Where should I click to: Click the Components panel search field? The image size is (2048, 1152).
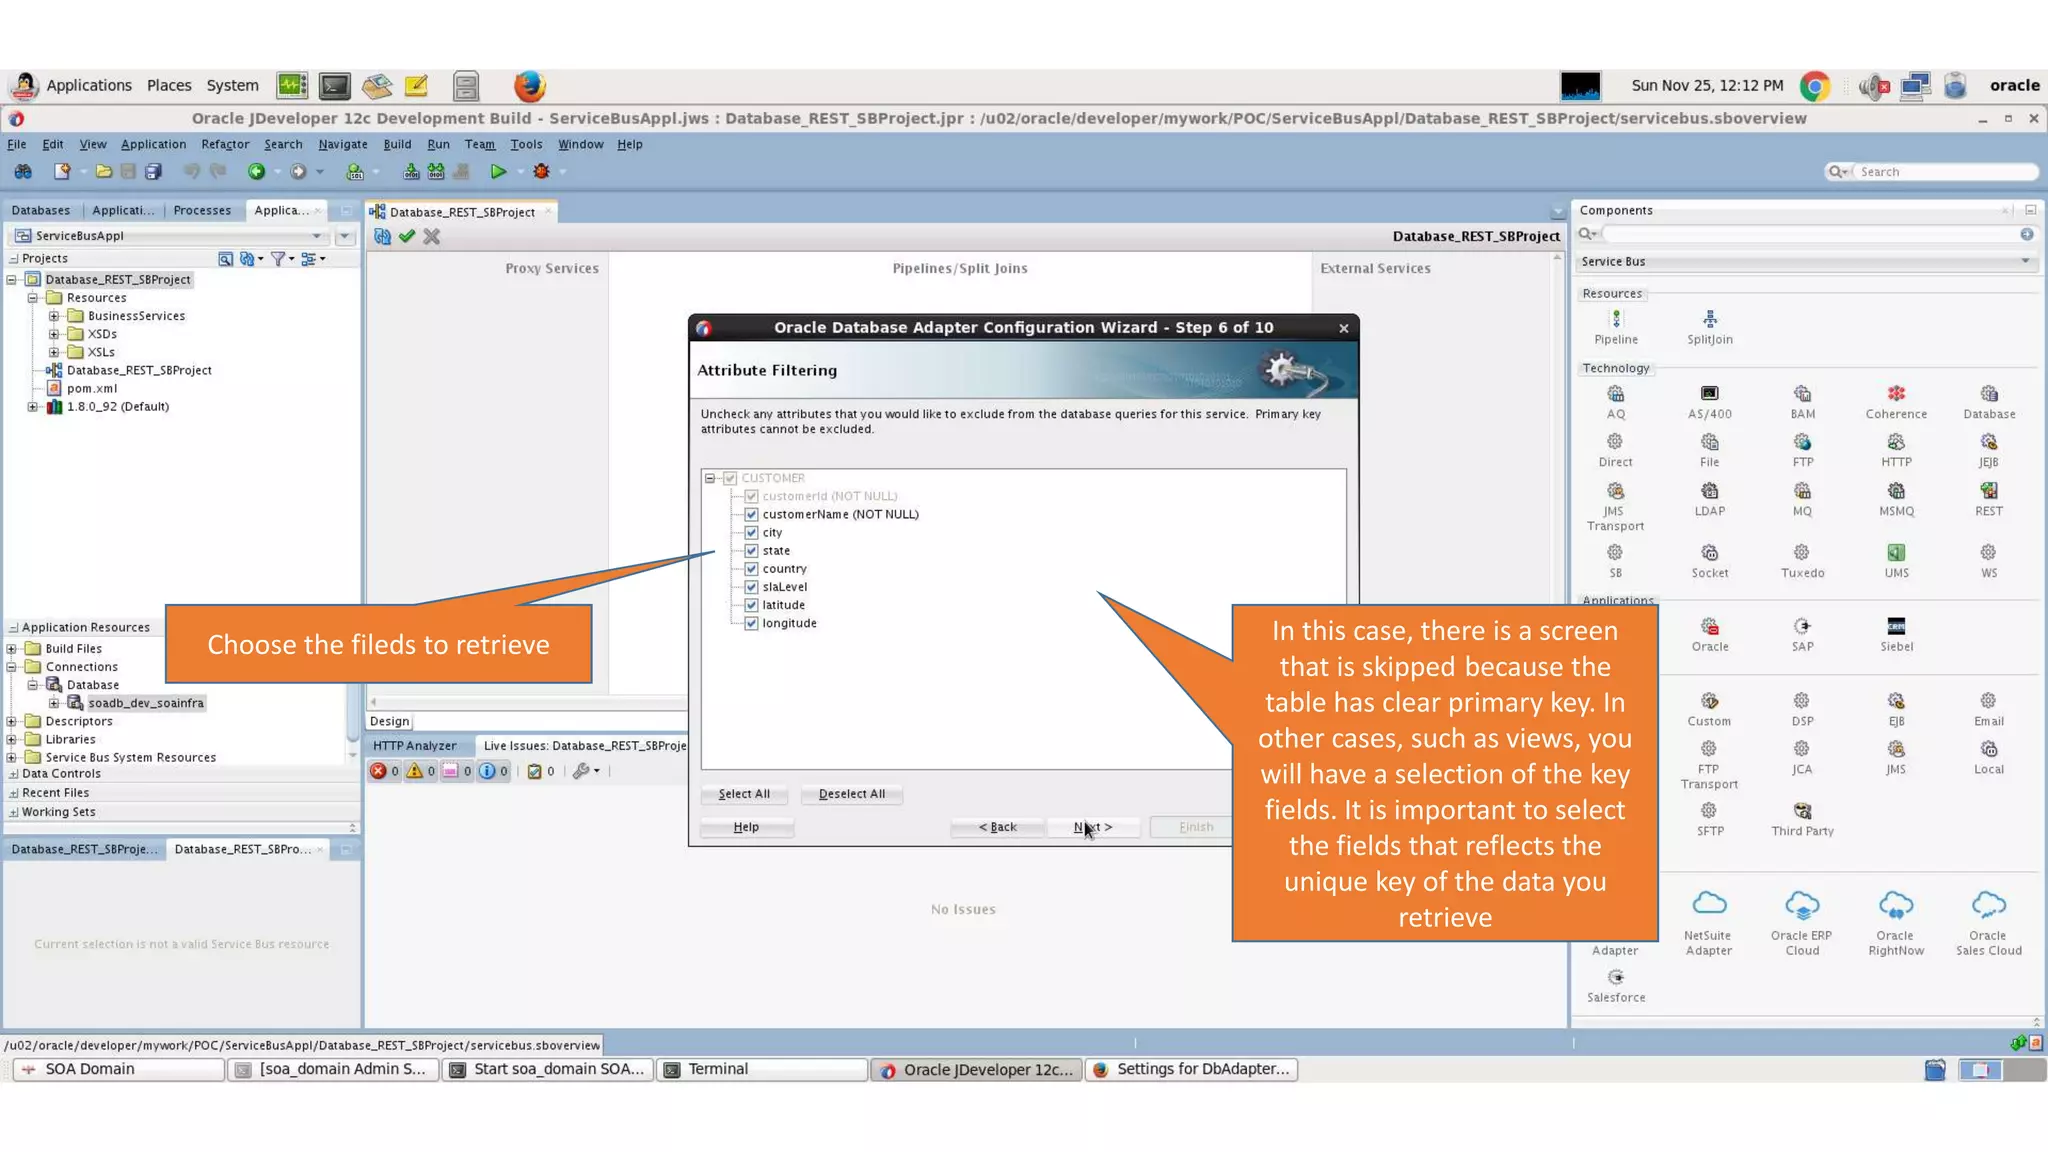[1810, 234]
